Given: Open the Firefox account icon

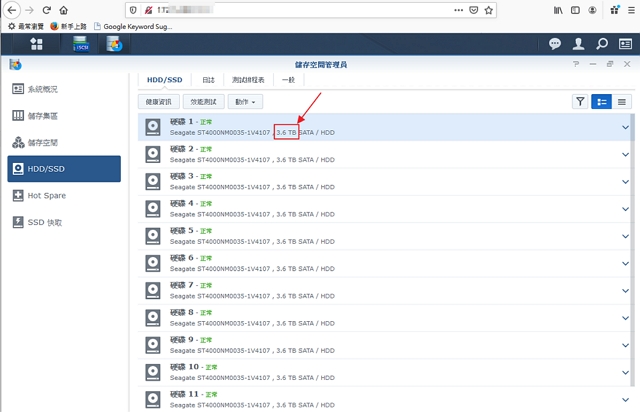Looking at the screenshot, I should coord(592,10).
